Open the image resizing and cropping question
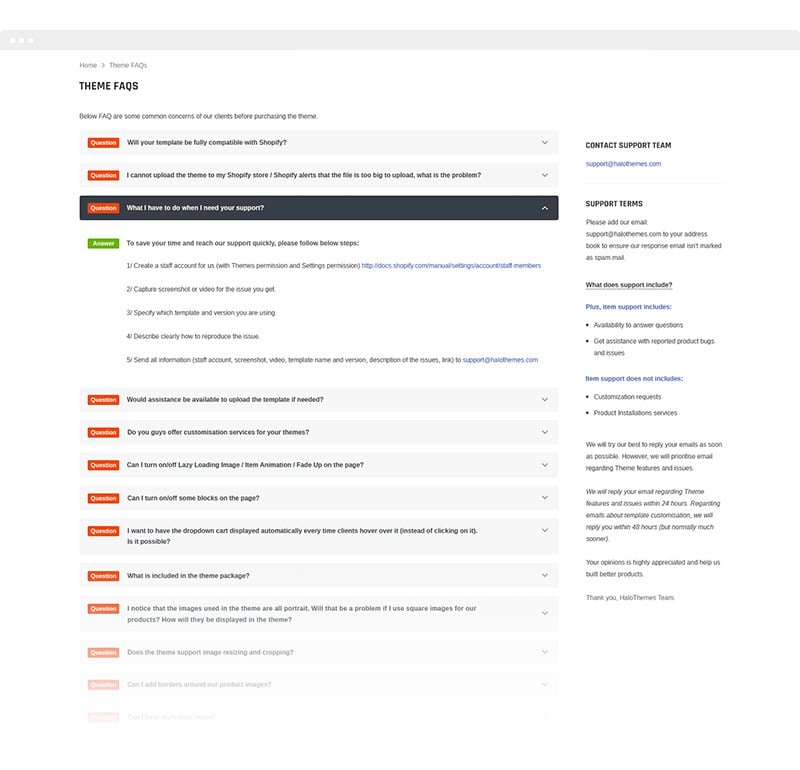This screenshot has width=800, height=770. 210,652
